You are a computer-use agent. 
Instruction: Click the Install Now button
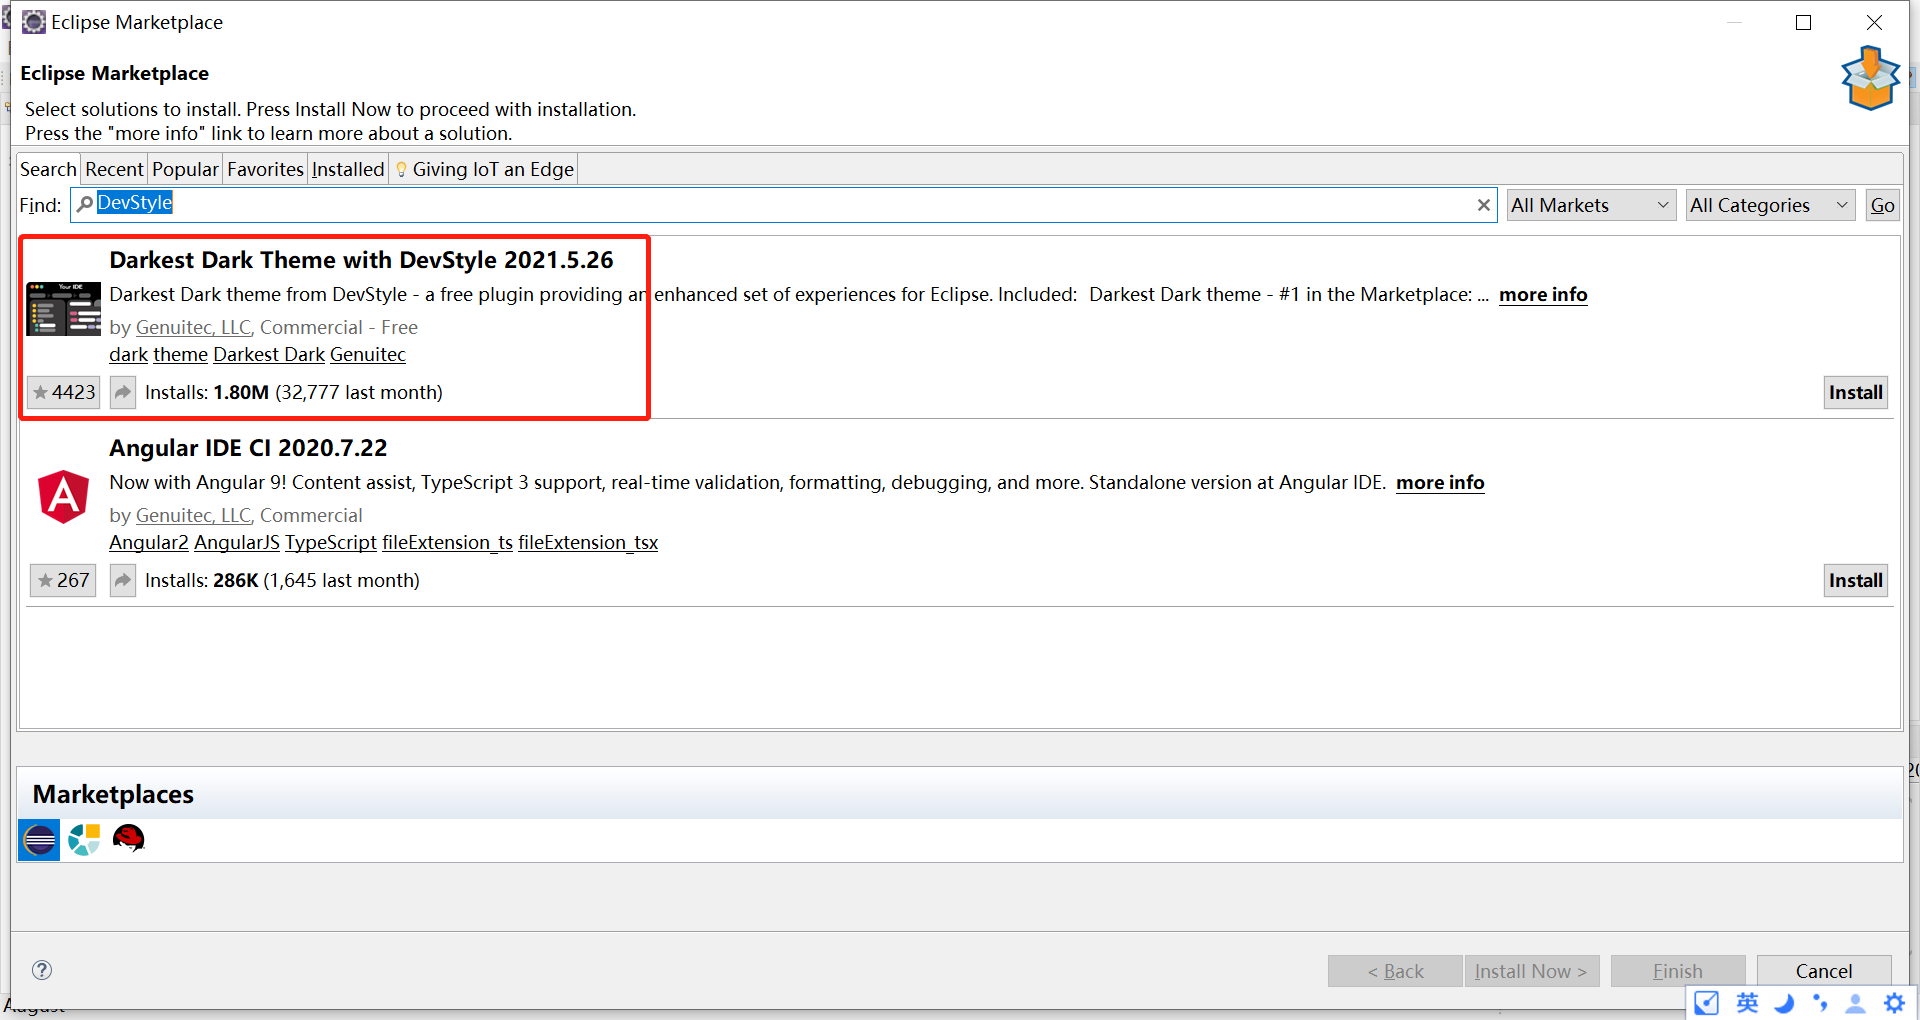1531,971
